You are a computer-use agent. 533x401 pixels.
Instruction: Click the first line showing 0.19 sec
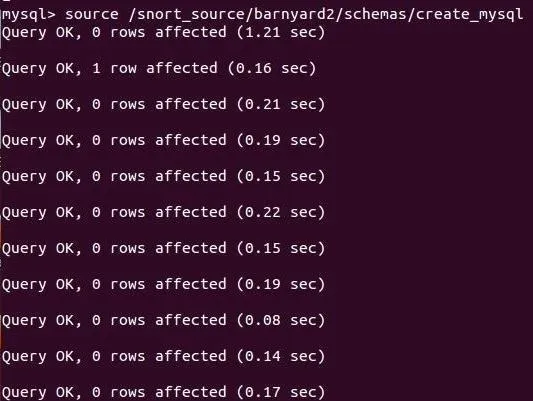(x=164, y=140)
